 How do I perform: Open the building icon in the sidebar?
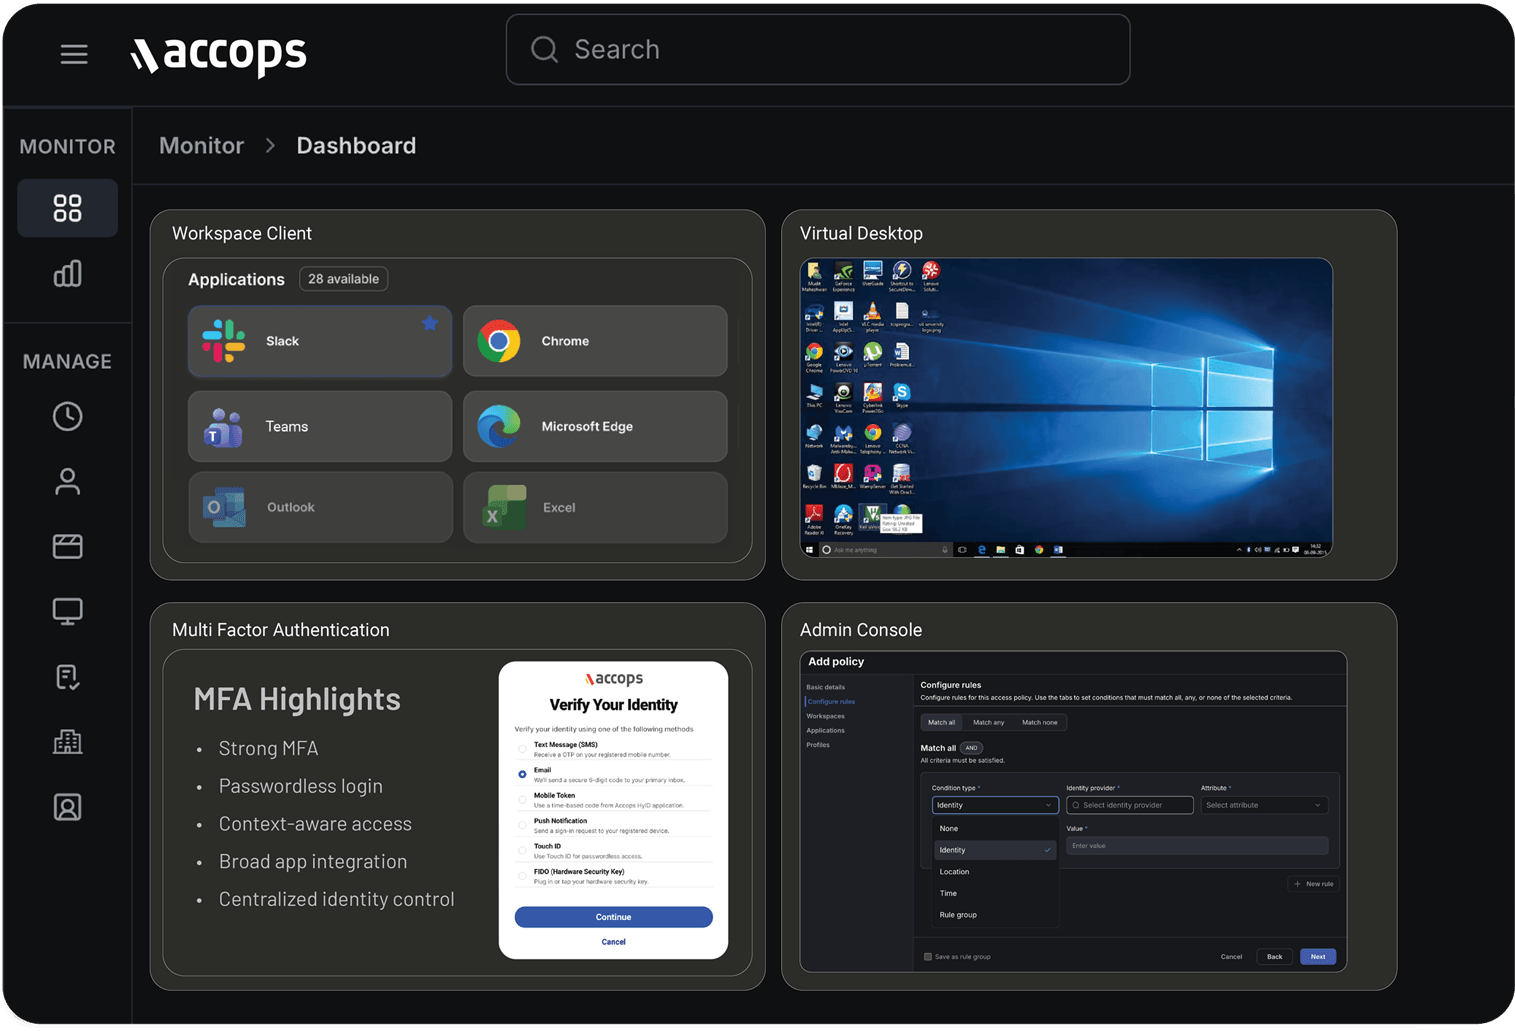point(67,742)
